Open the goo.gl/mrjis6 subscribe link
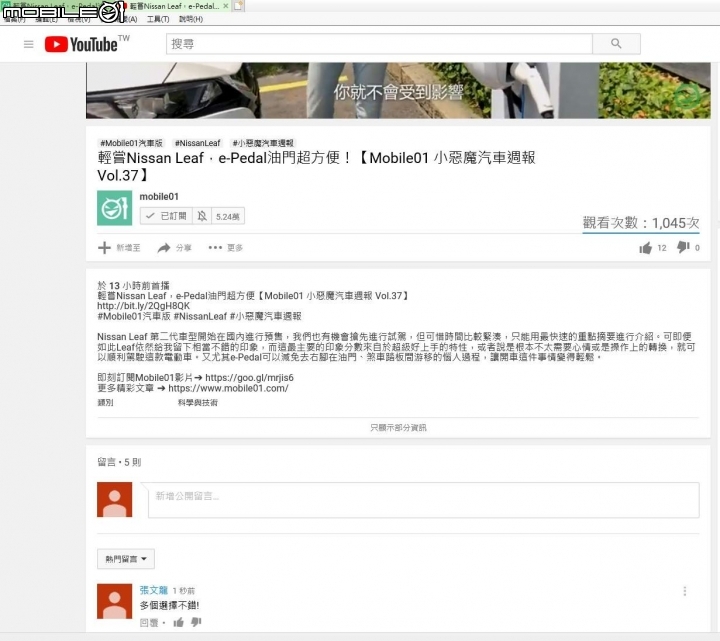Image resolution: width=720 pixels, height=641 pixels. [249, 377]
